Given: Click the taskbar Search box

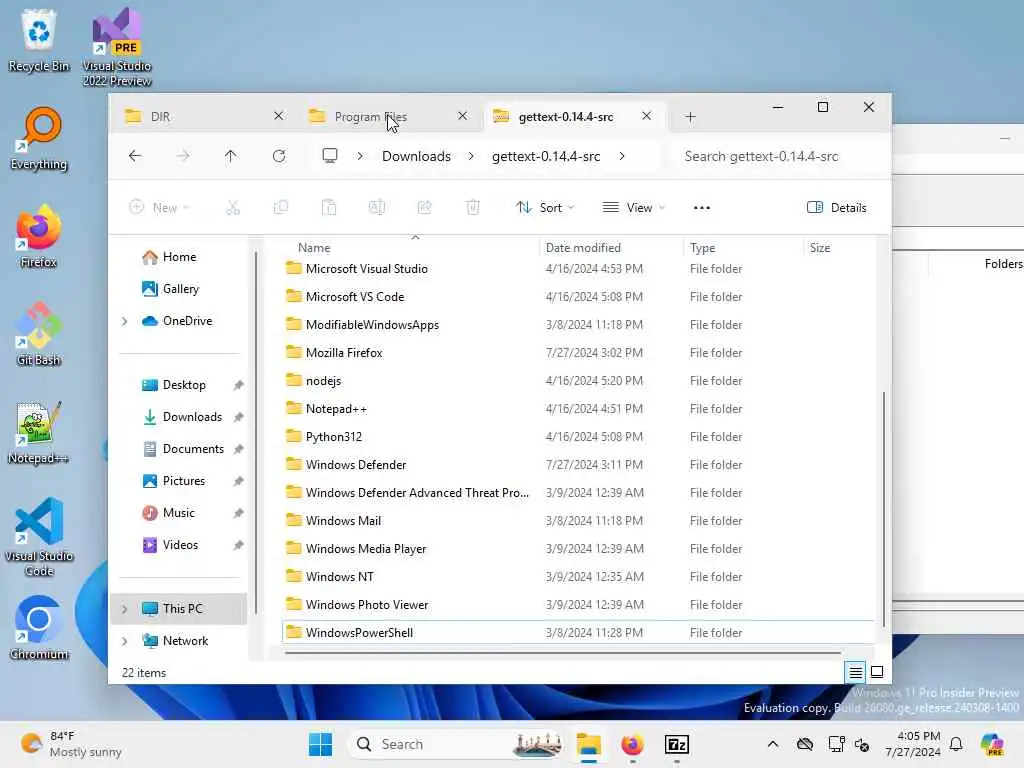Looking at the screenshot, I should pyautogui.click(x=455, y=744).
